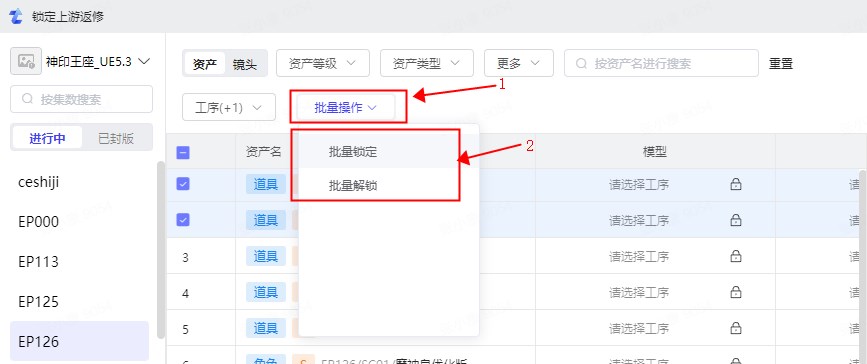Click 模型 请选择工序 in row 4
This screenshot has width=867, height=364.
[x=639, y=292]
